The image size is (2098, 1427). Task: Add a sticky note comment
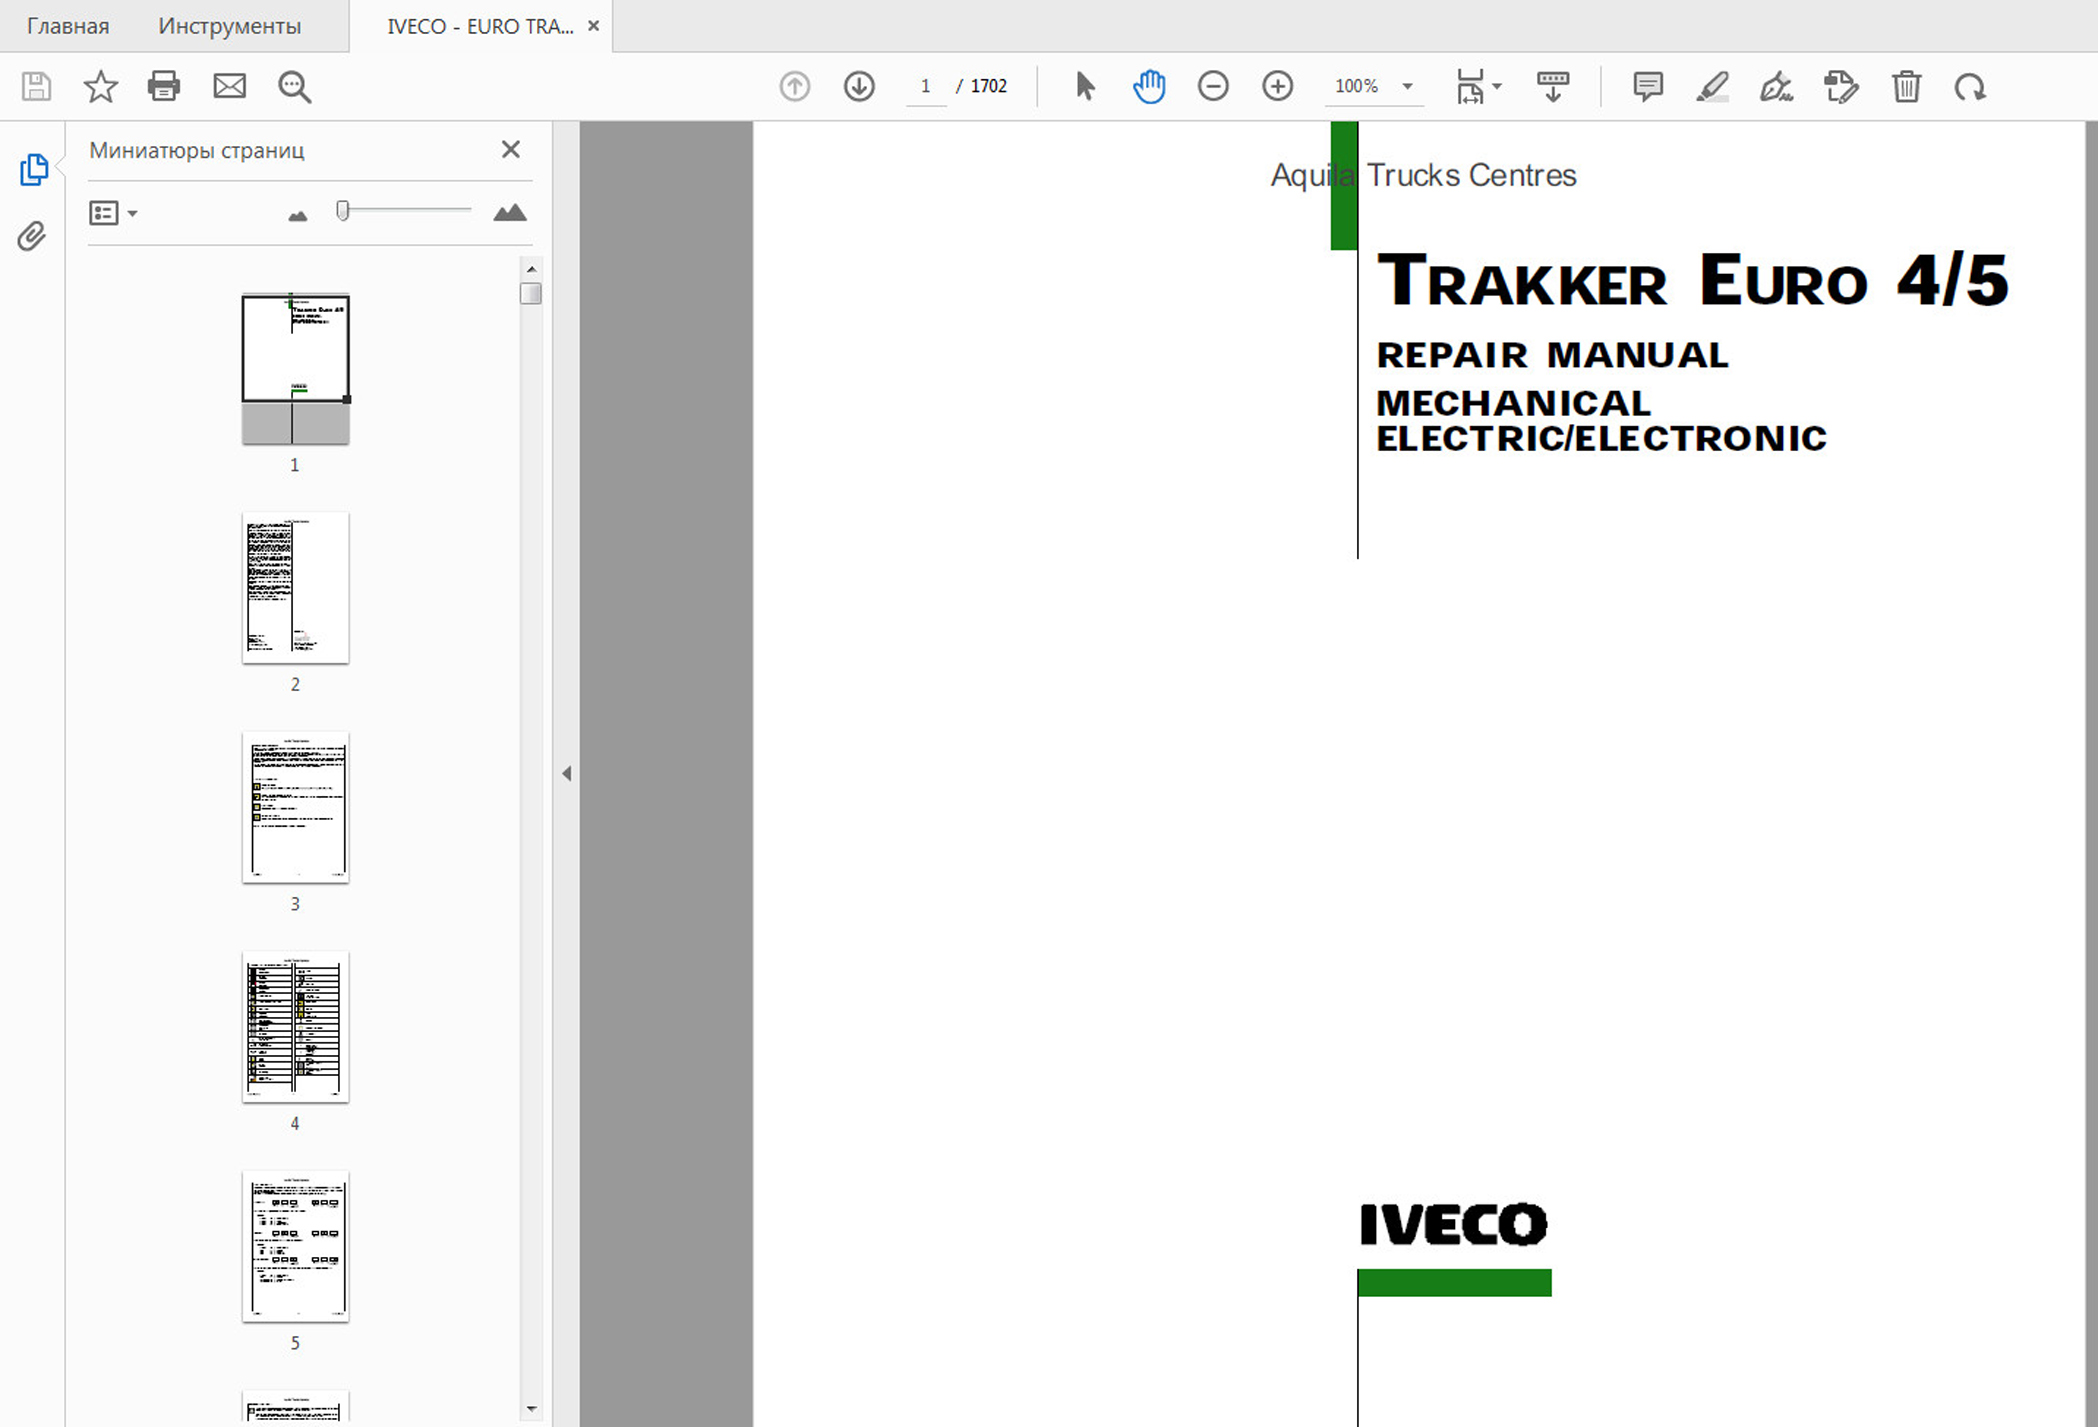[1647, 87]
